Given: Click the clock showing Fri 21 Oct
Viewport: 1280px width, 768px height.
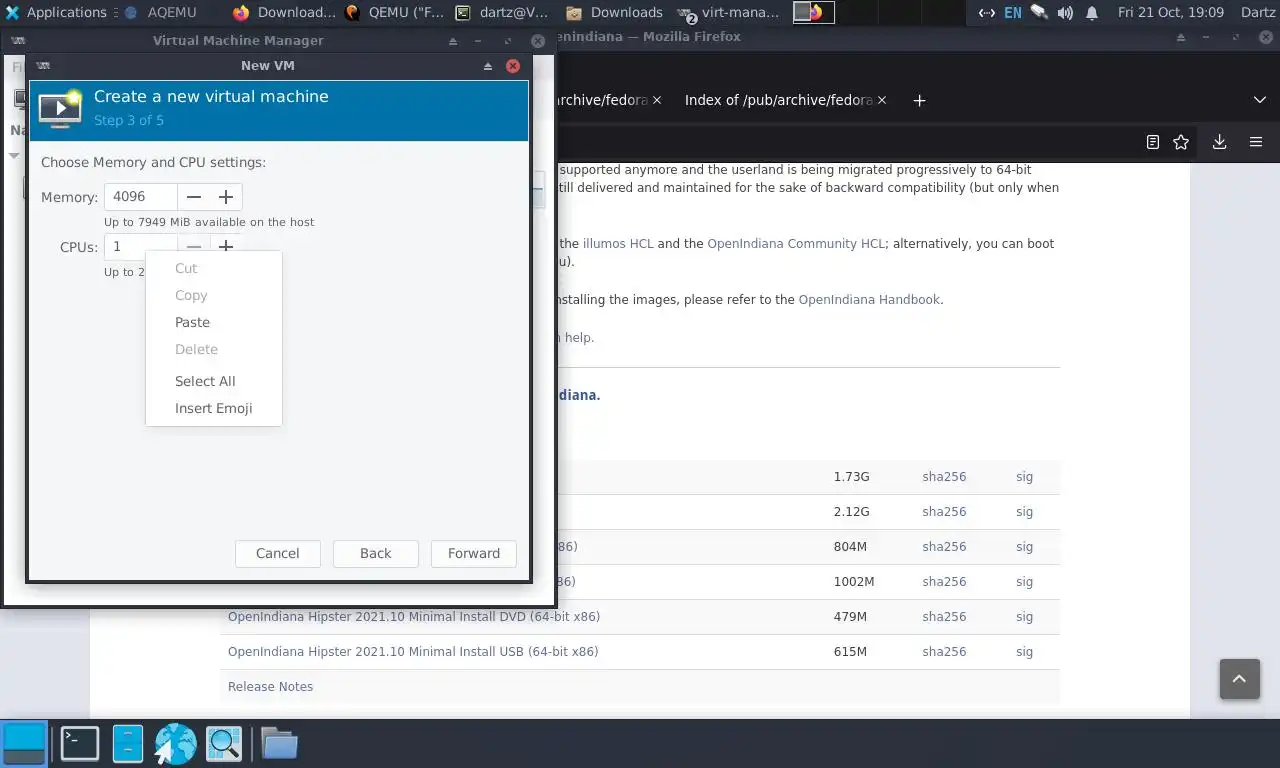Looking at the screenshot, I should (1171, 12).
